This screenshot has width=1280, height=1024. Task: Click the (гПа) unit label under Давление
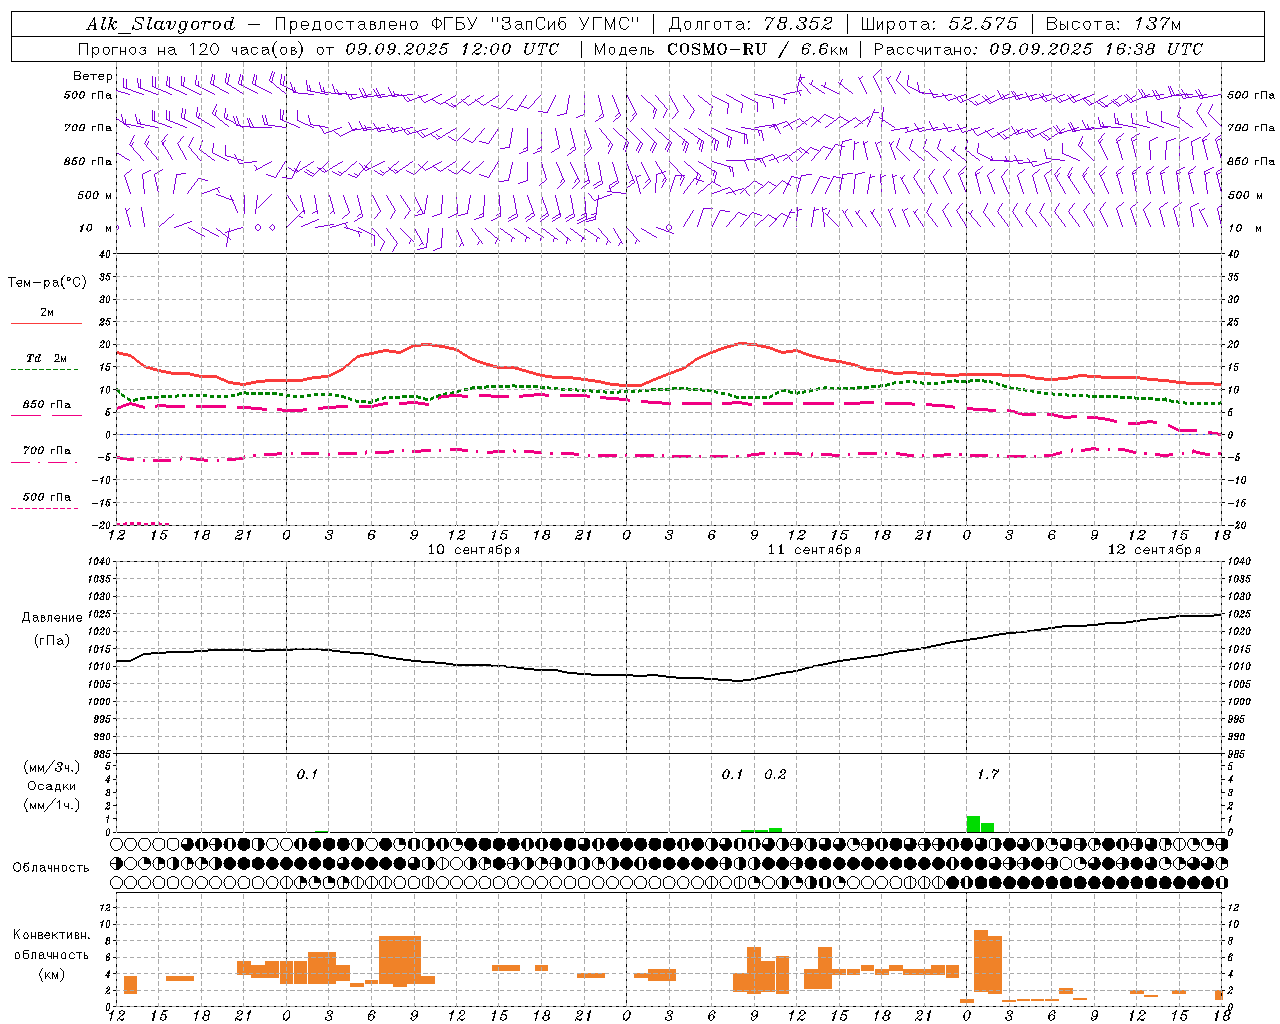coord(51,641)
